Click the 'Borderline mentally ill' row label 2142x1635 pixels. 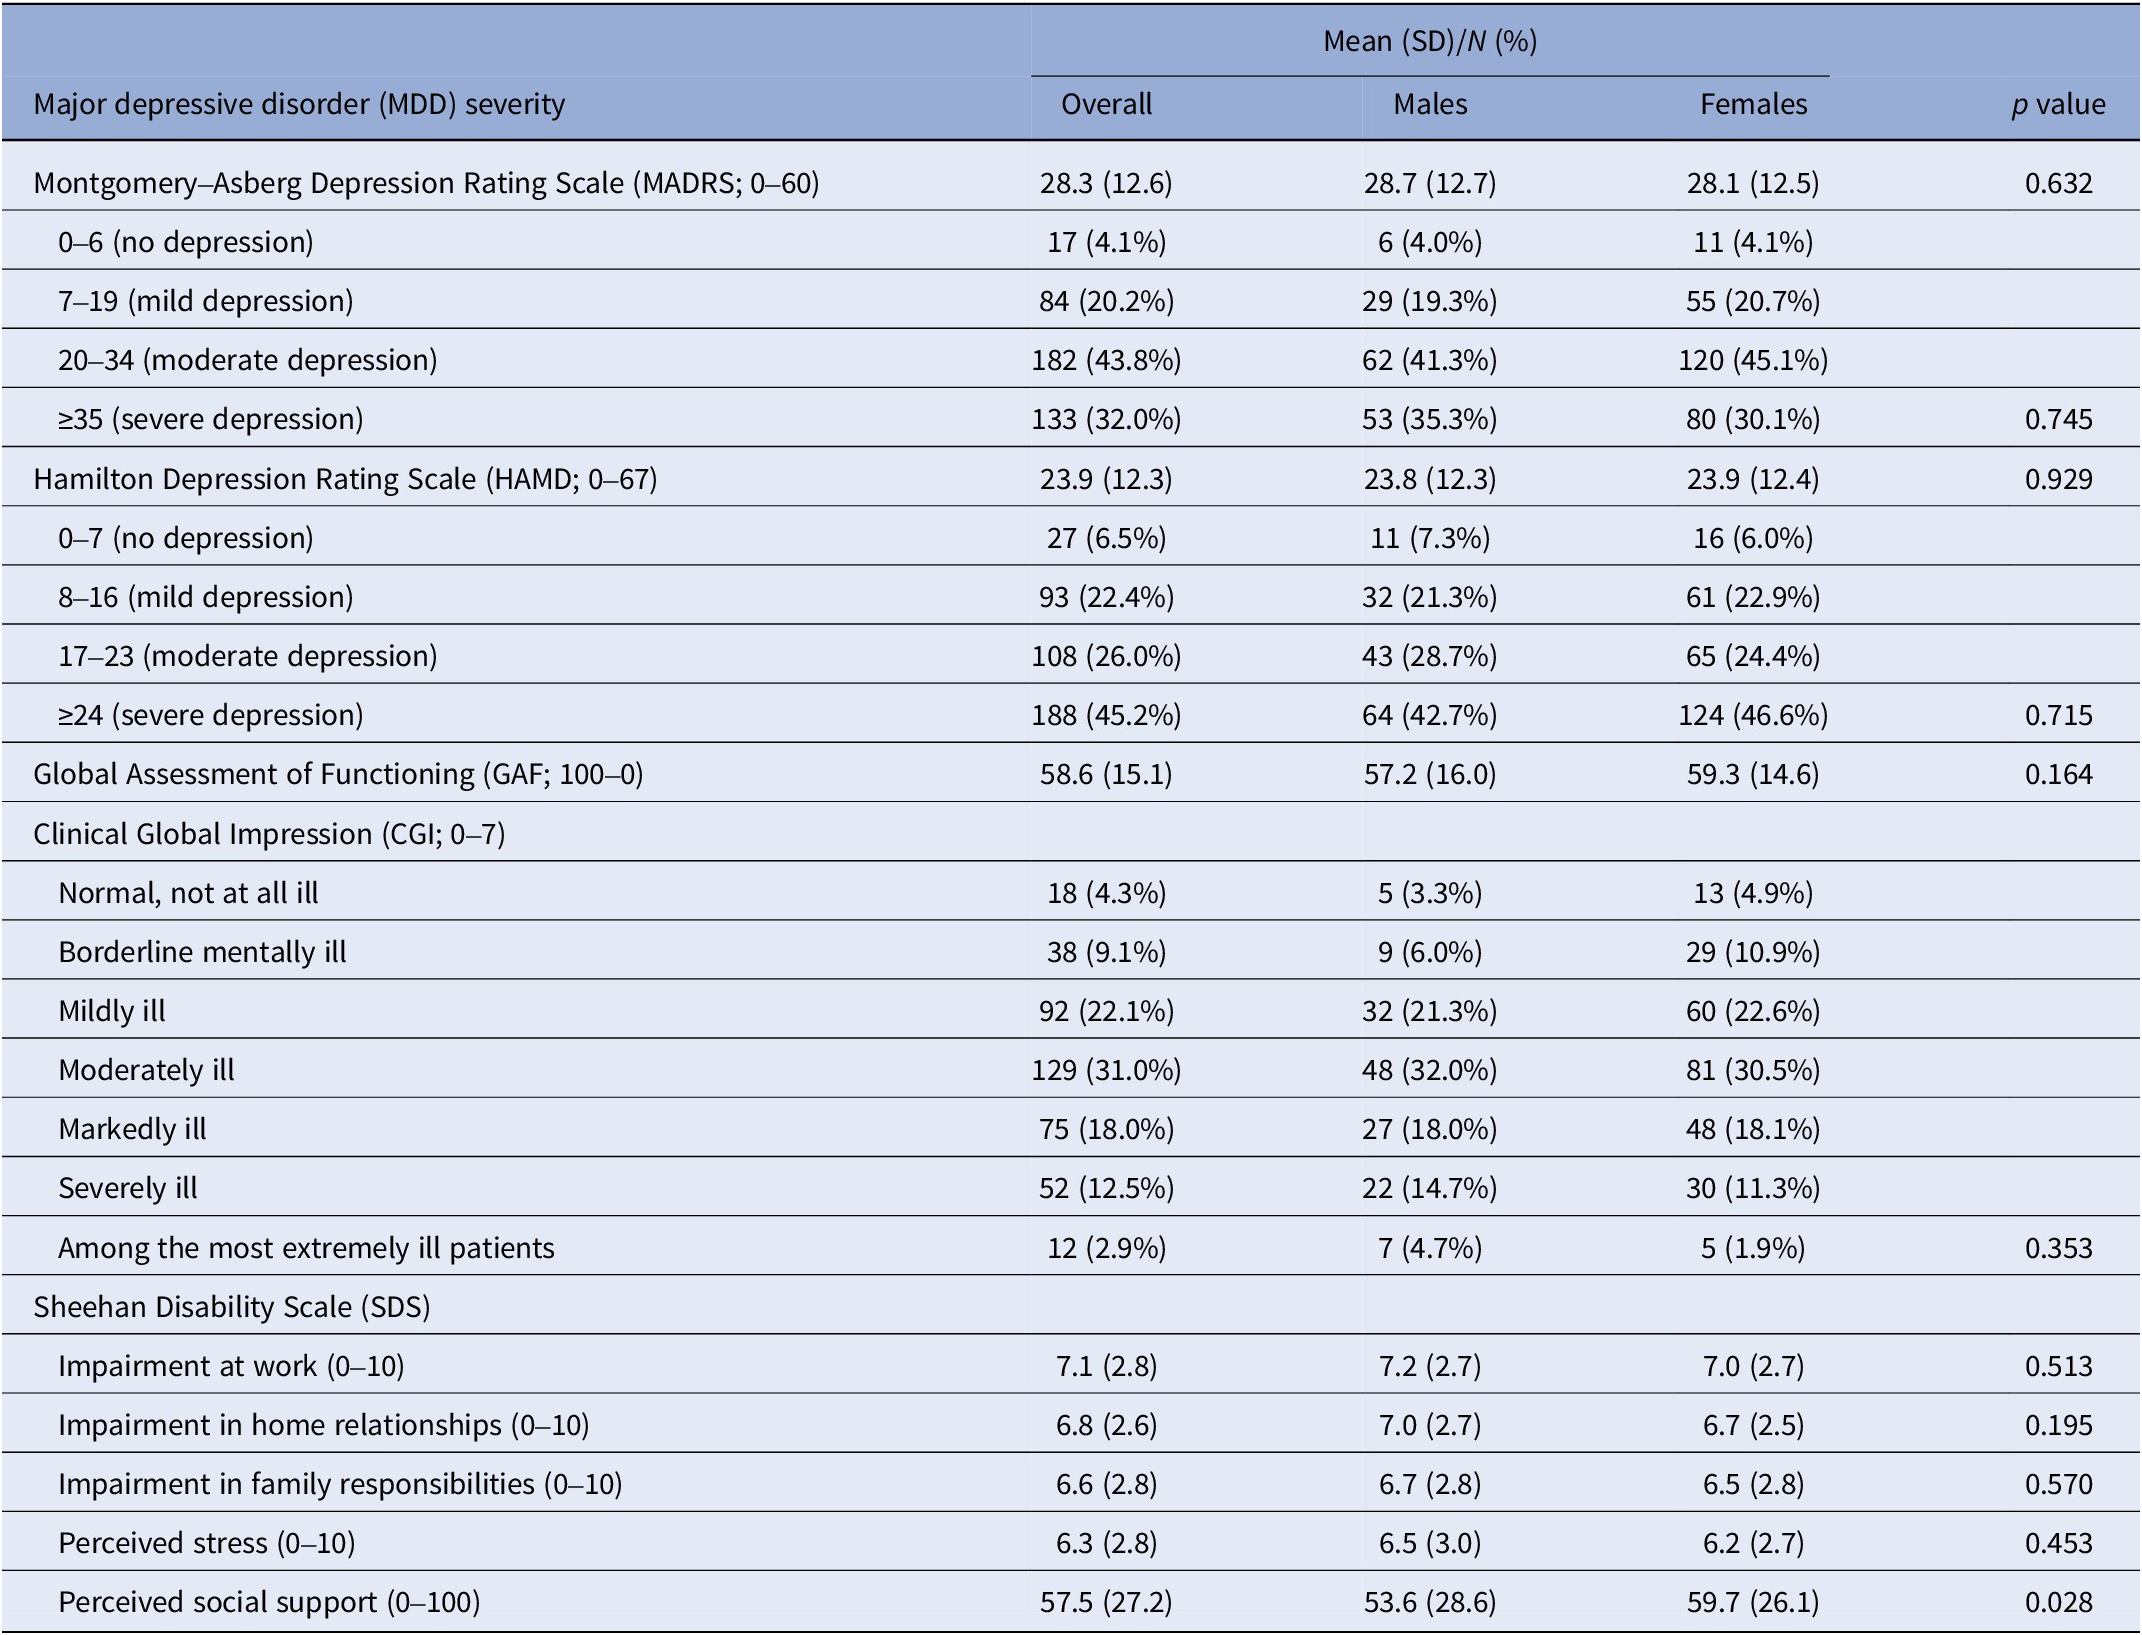pos(202,952)
